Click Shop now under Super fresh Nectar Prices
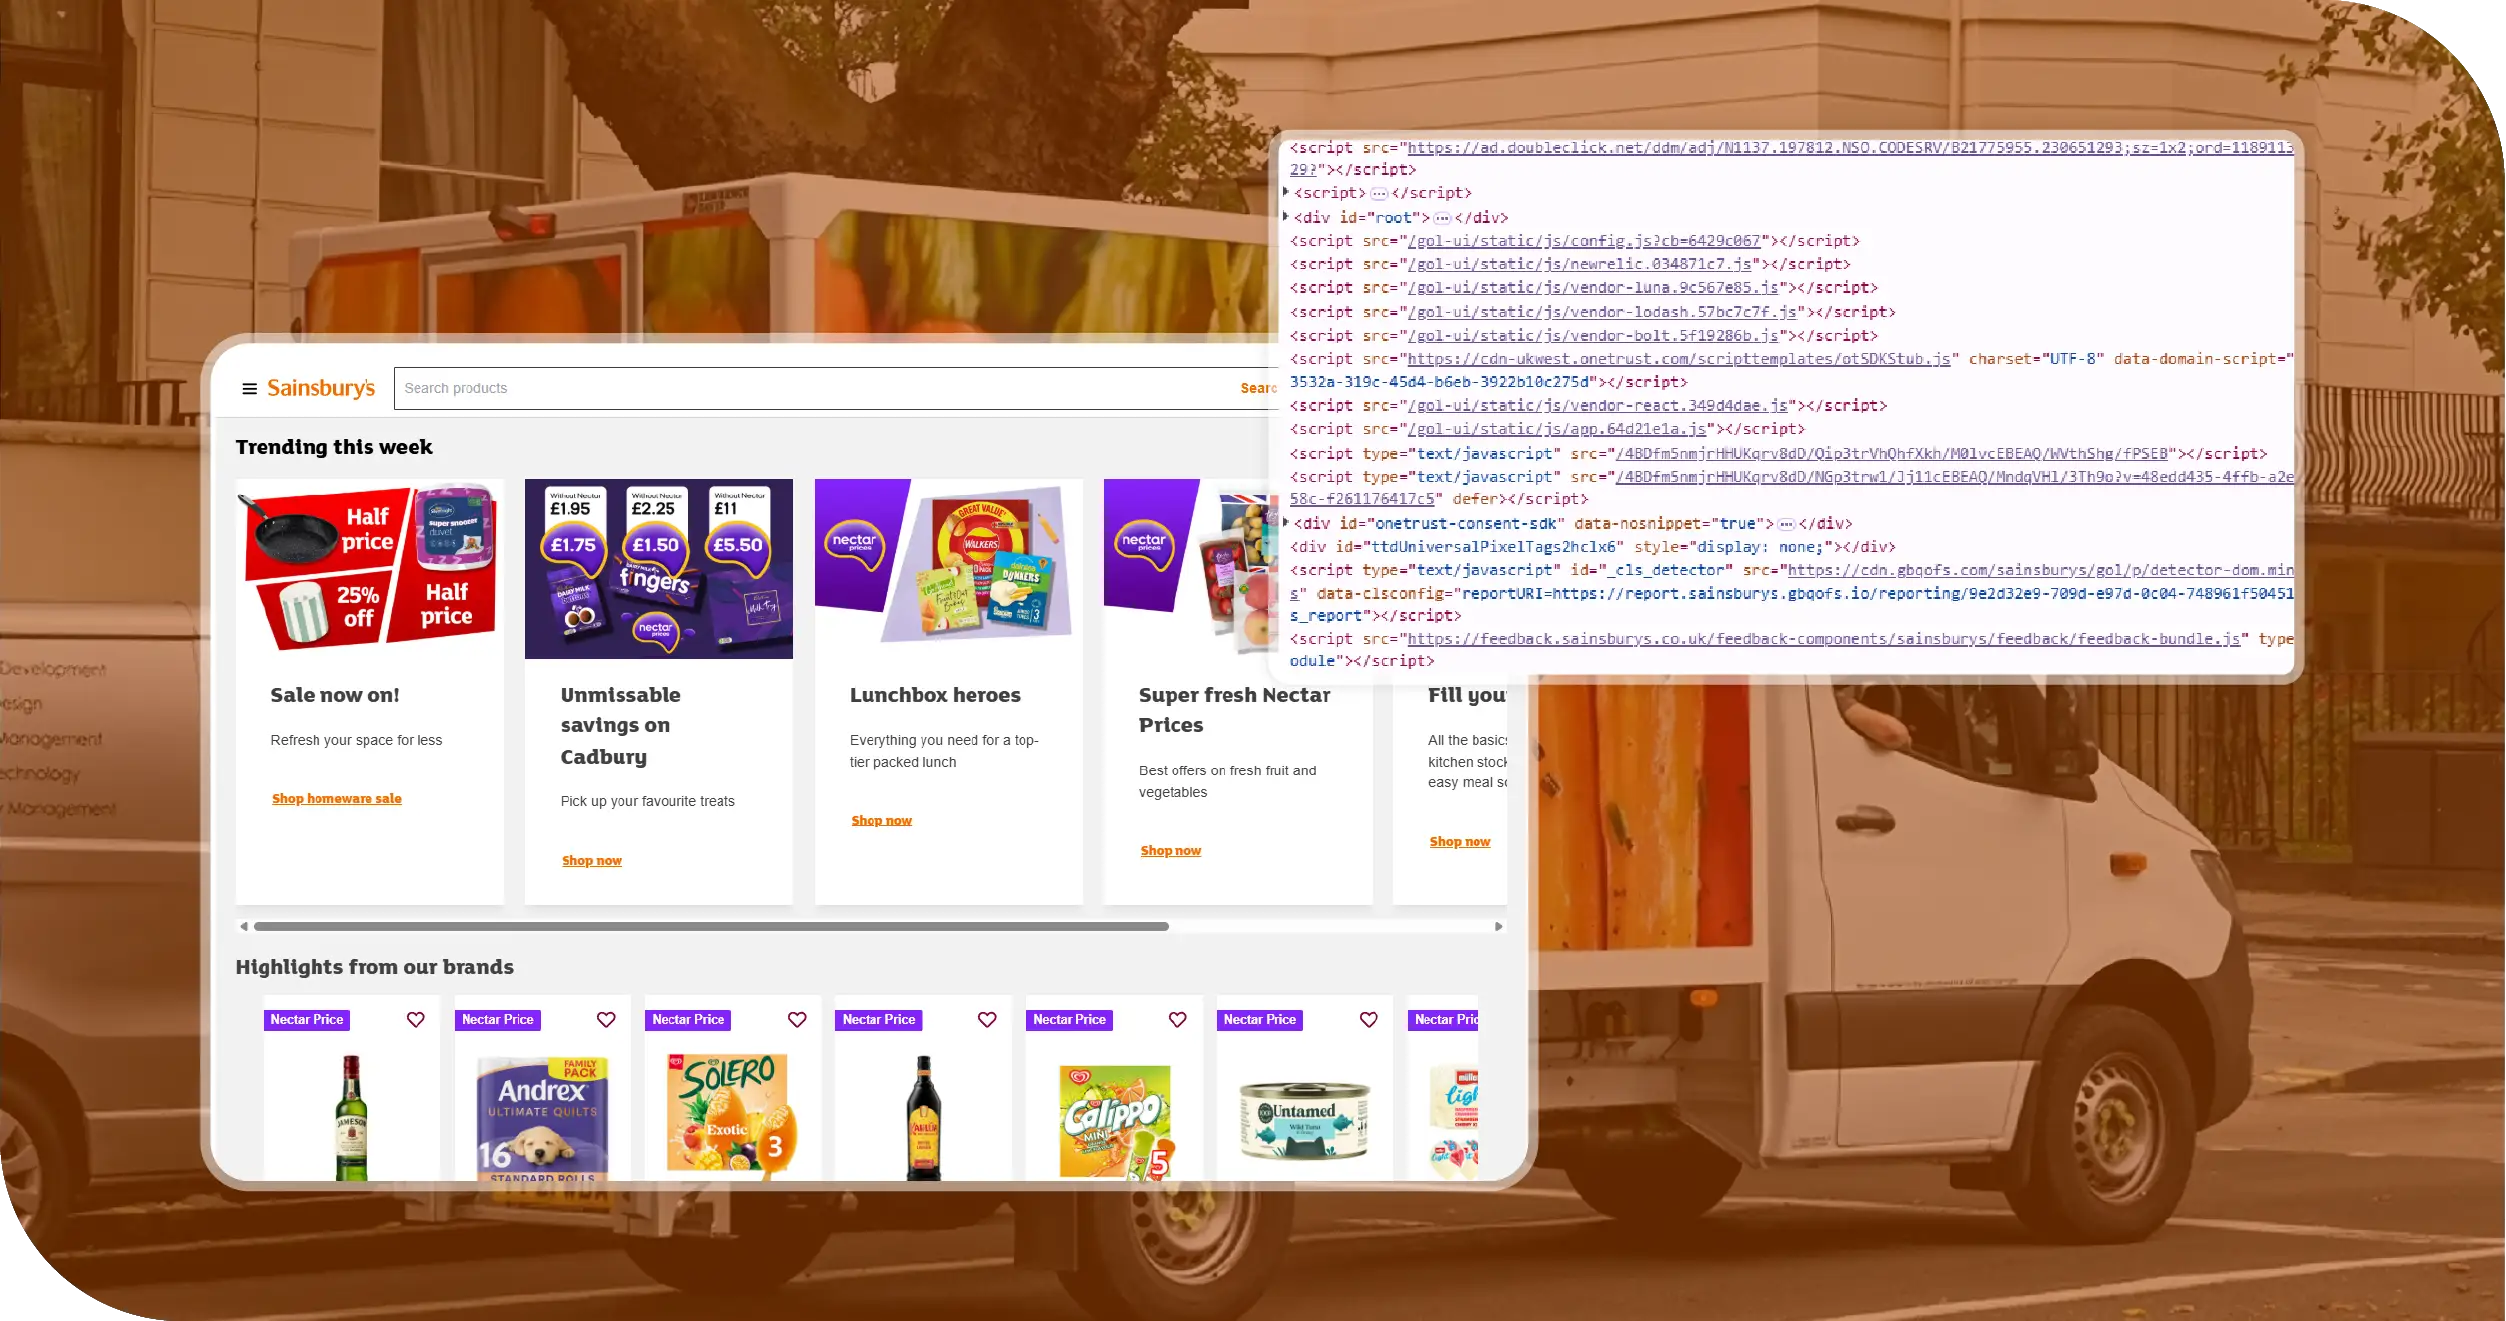 click(1171, 850)
